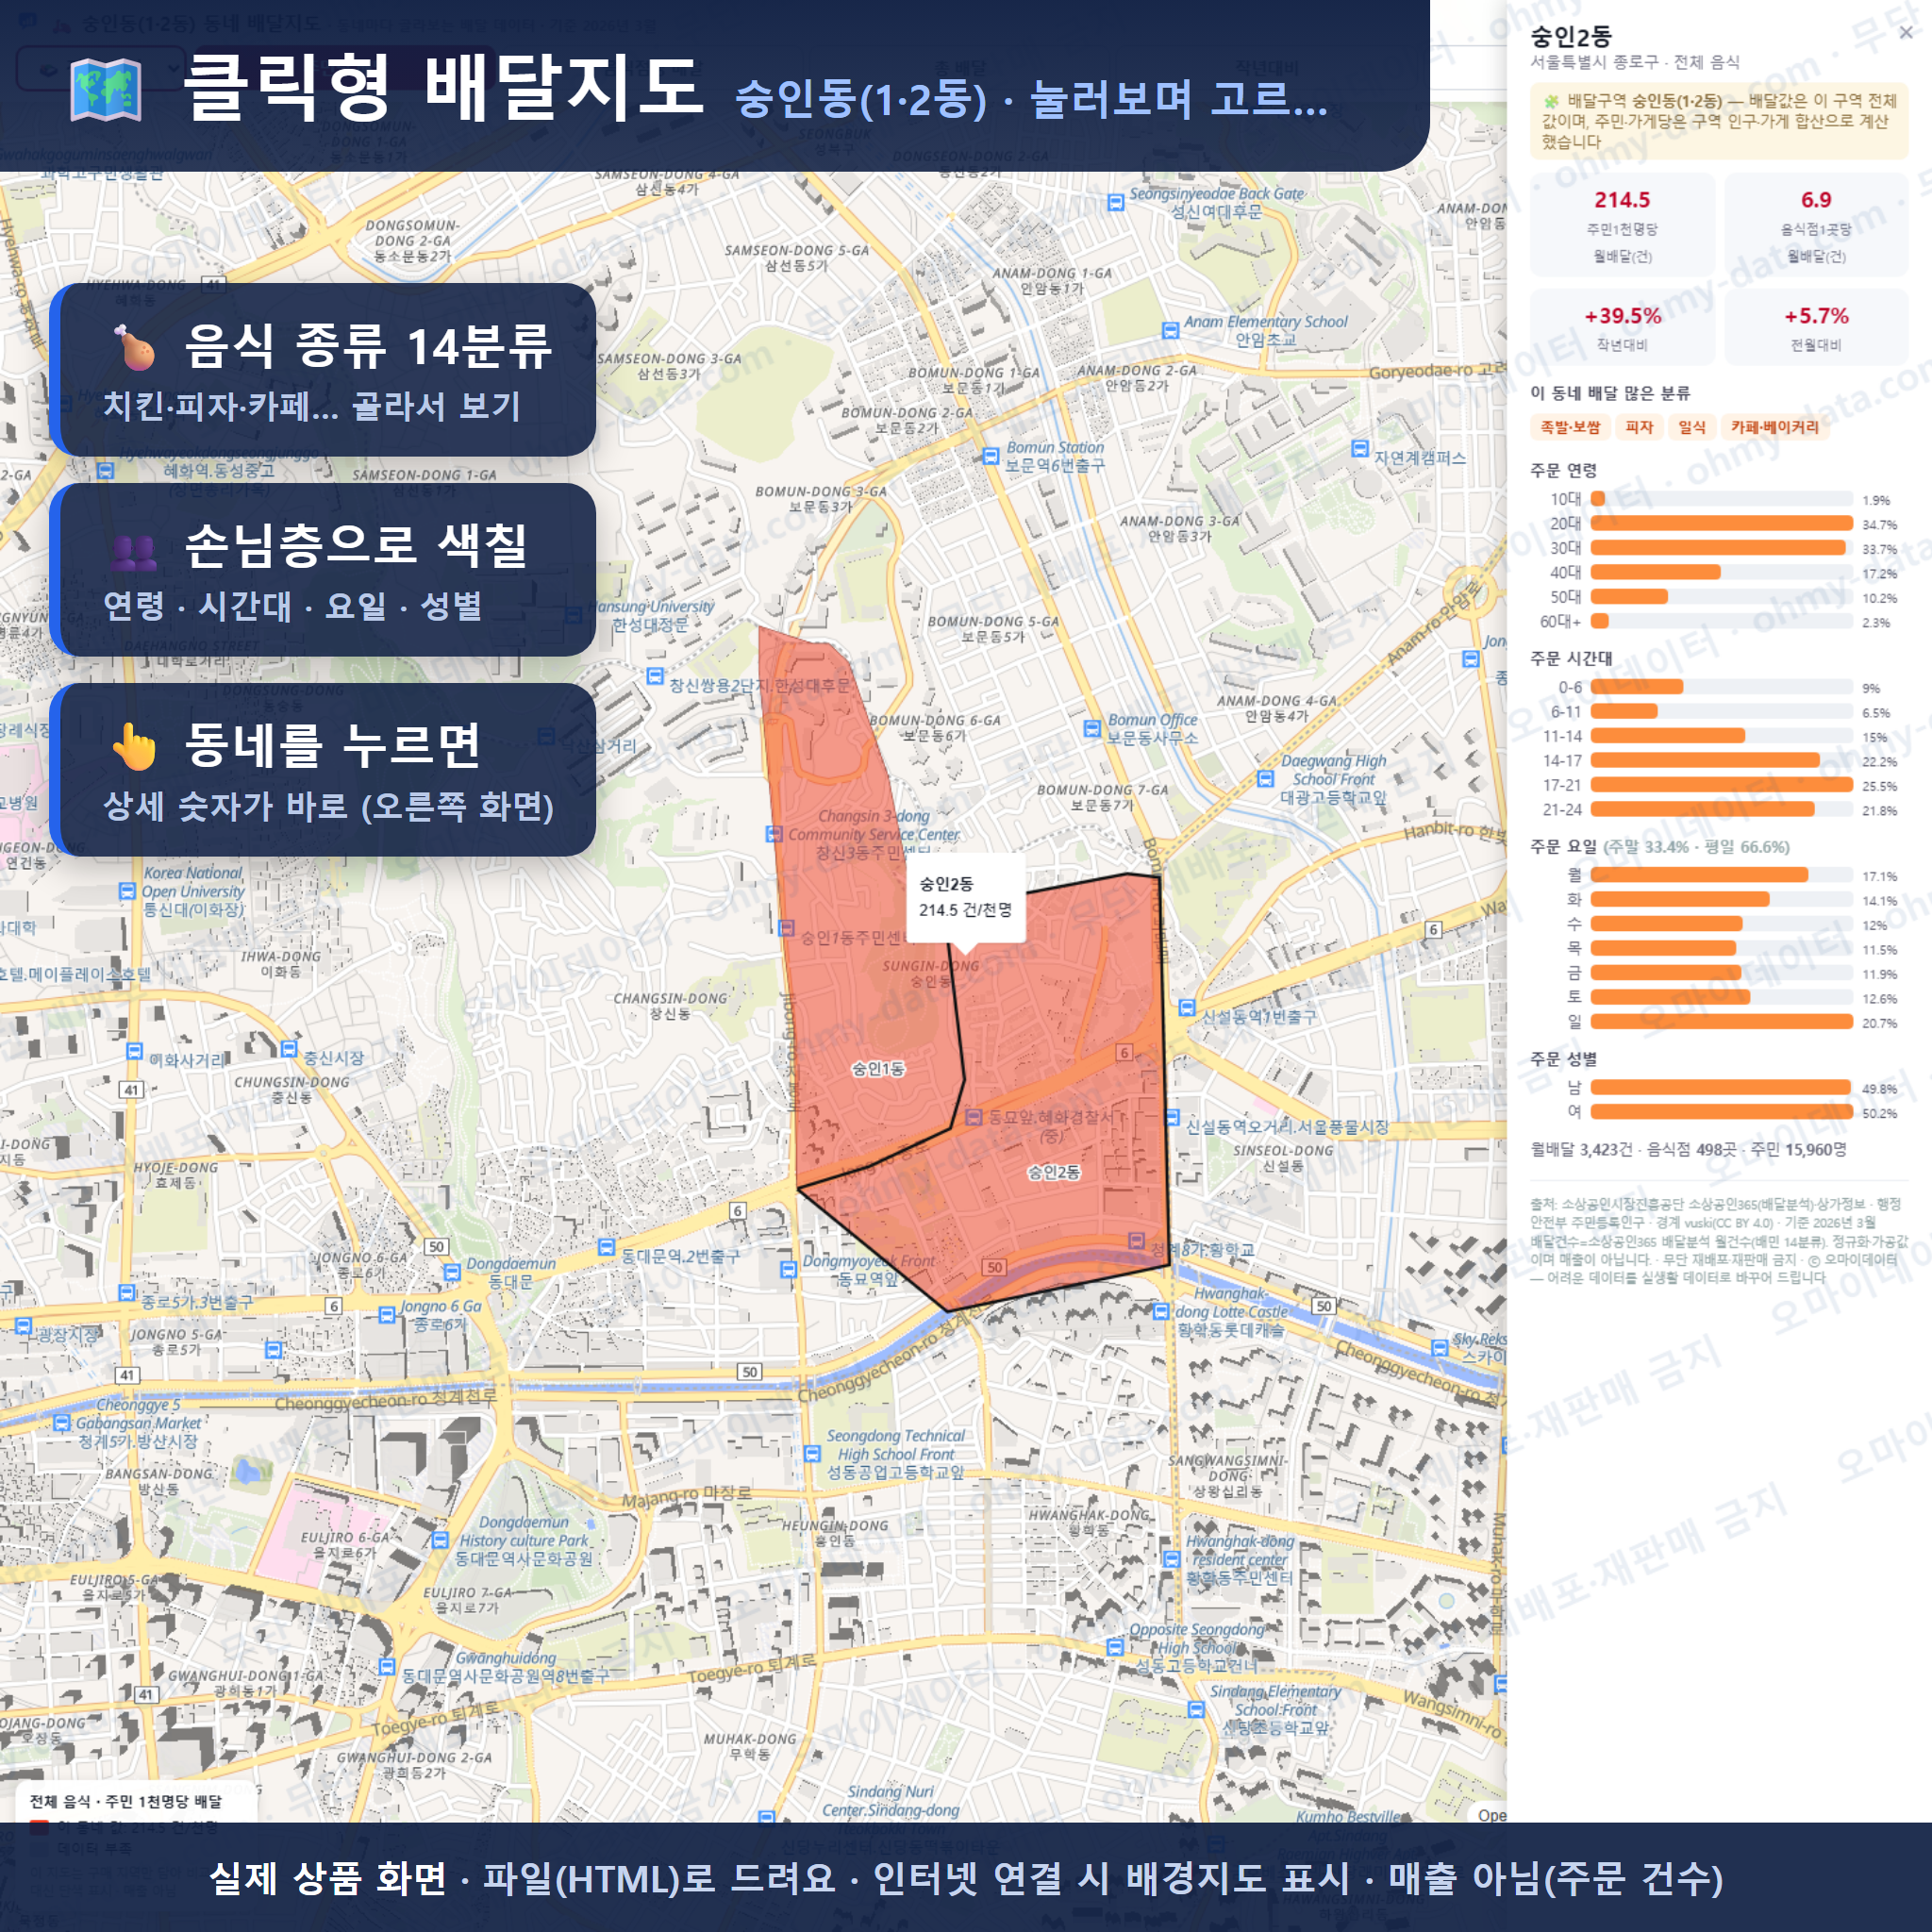
Task: Click the 20대 age bar showing 34.7%
Action: point(1721,524)
